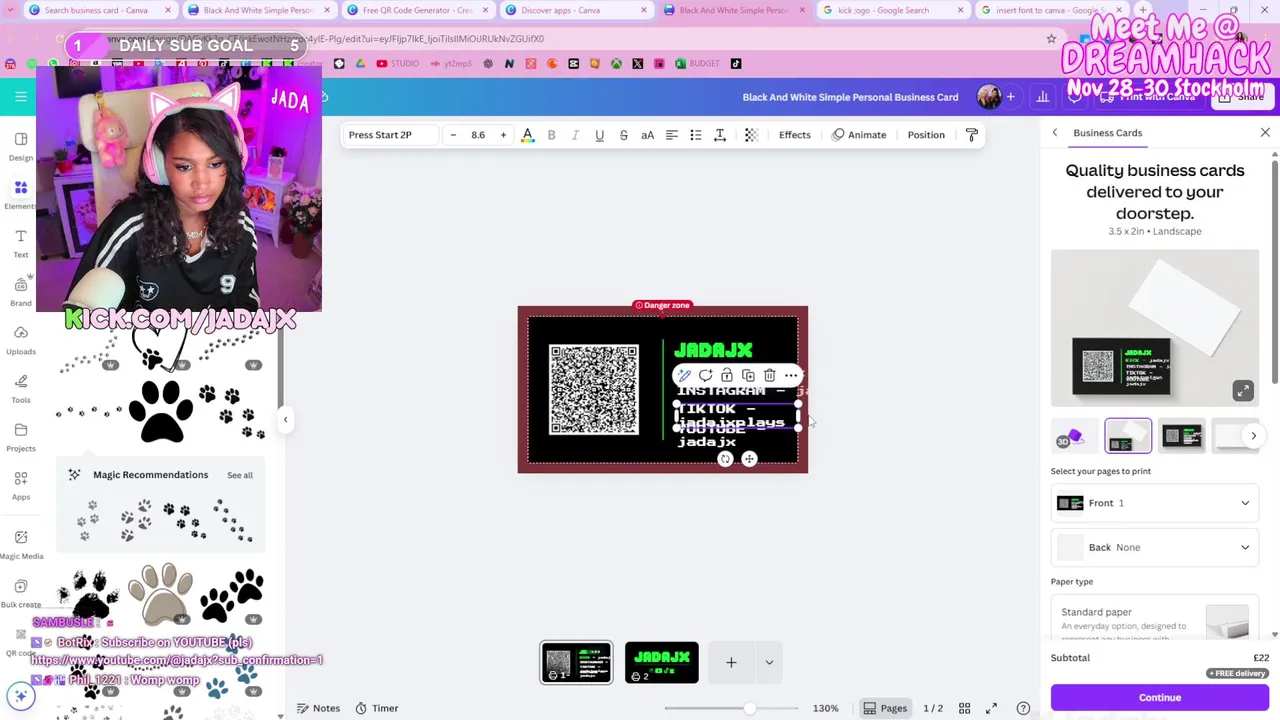Add a new page with plus button

click(x=731, y=662)
